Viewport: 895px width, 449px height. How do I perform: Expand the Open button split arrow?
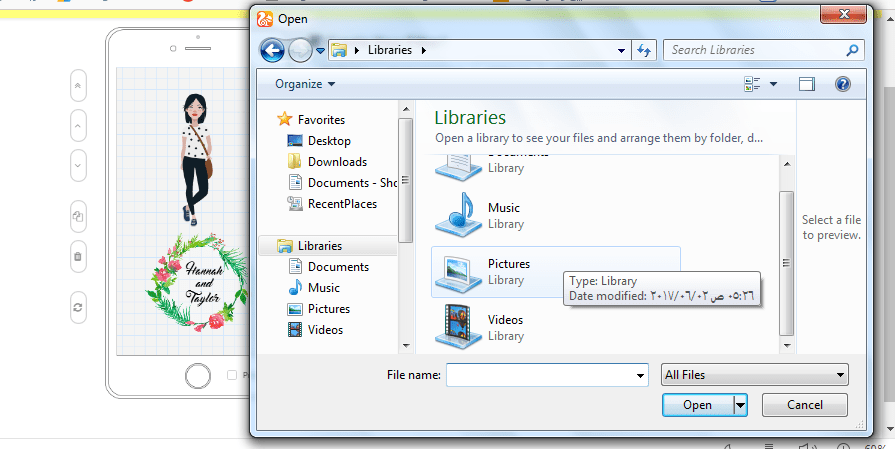(740, 406)
